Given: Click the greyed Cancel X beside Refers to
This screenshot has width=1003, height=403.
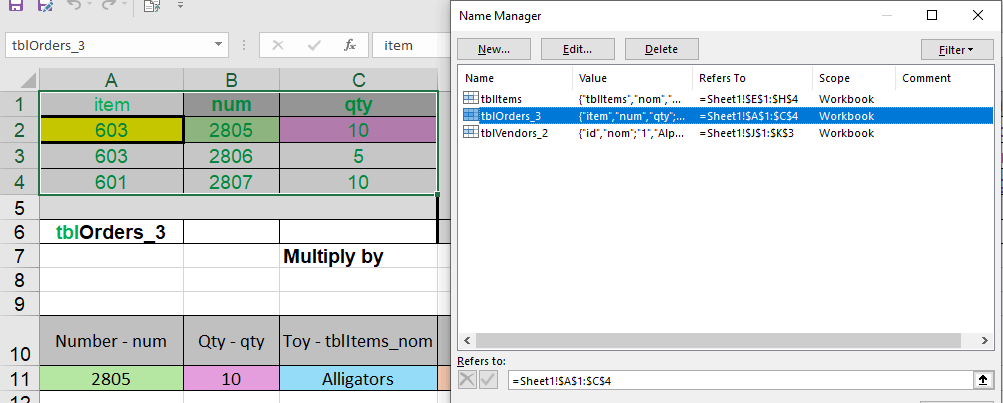Looking at the screenshot, I should click(x=468, y=380).
